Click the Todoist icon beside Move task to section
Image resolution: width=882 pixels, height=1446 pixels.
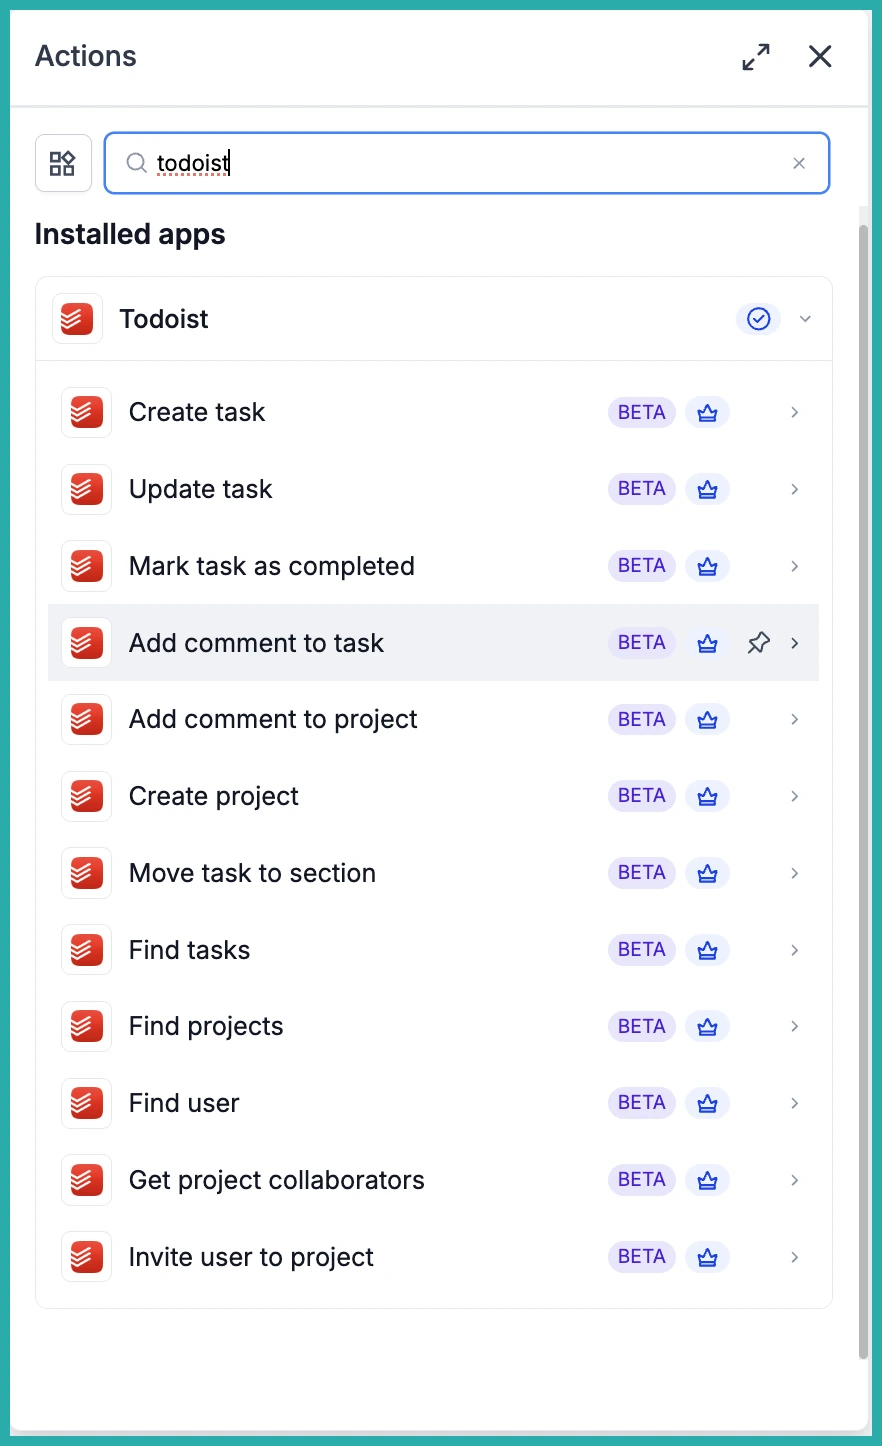[x=86, y=873]
